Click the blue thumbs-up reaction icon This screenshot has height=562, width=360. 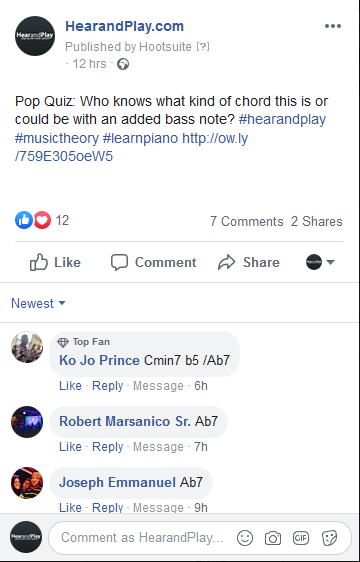pyautogui.click(x=24, y=220)
